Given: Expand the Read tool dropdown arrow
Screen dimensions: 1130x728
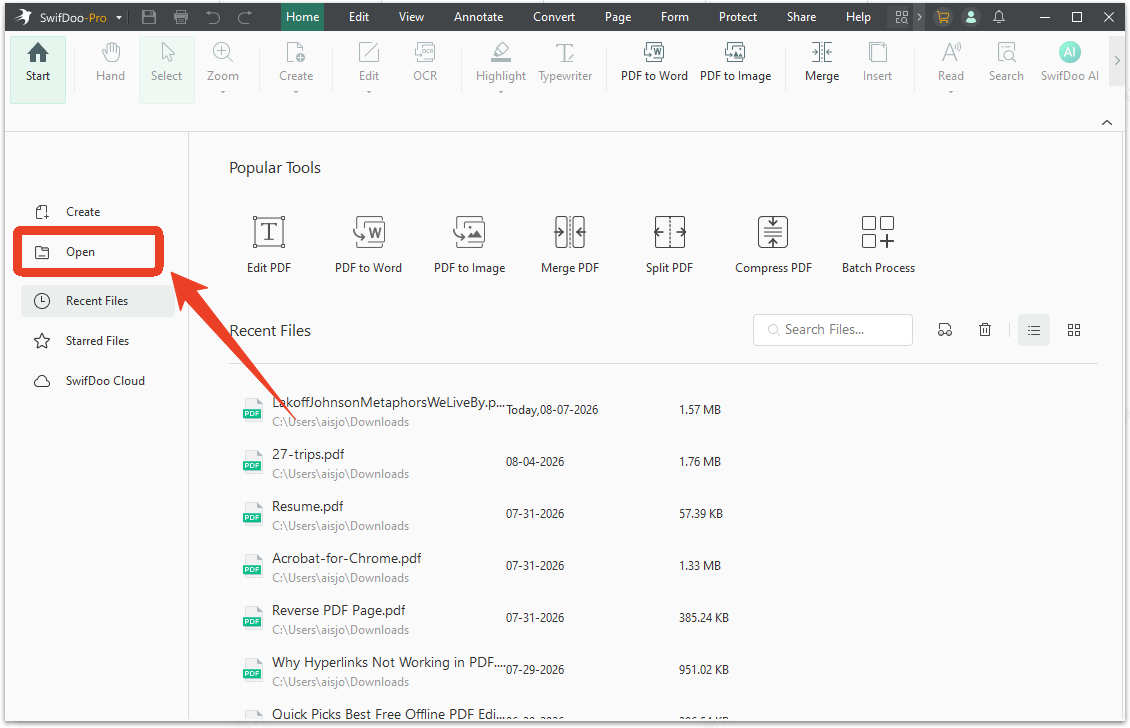Looking at the screenshot, I should pos(951,93).
